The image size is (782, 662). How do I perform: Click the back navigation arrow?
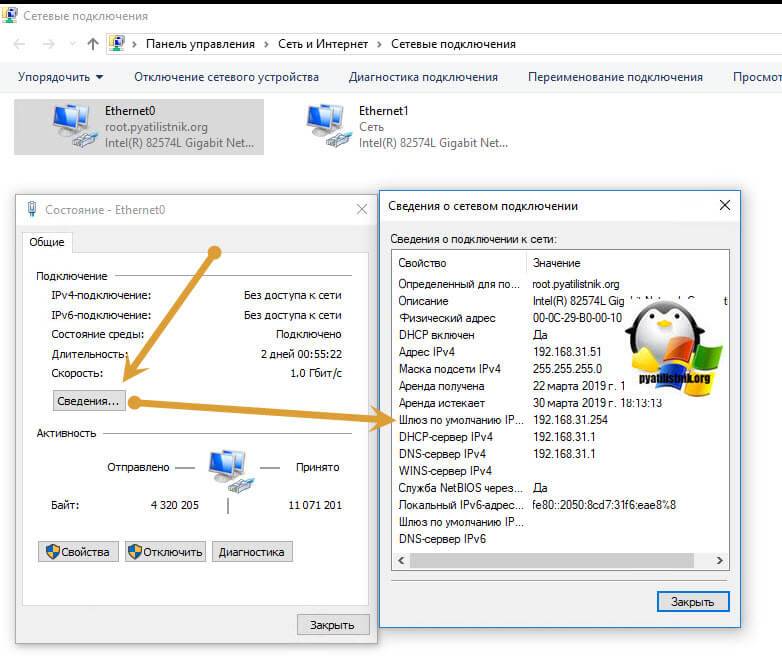(x=19, y=44)
